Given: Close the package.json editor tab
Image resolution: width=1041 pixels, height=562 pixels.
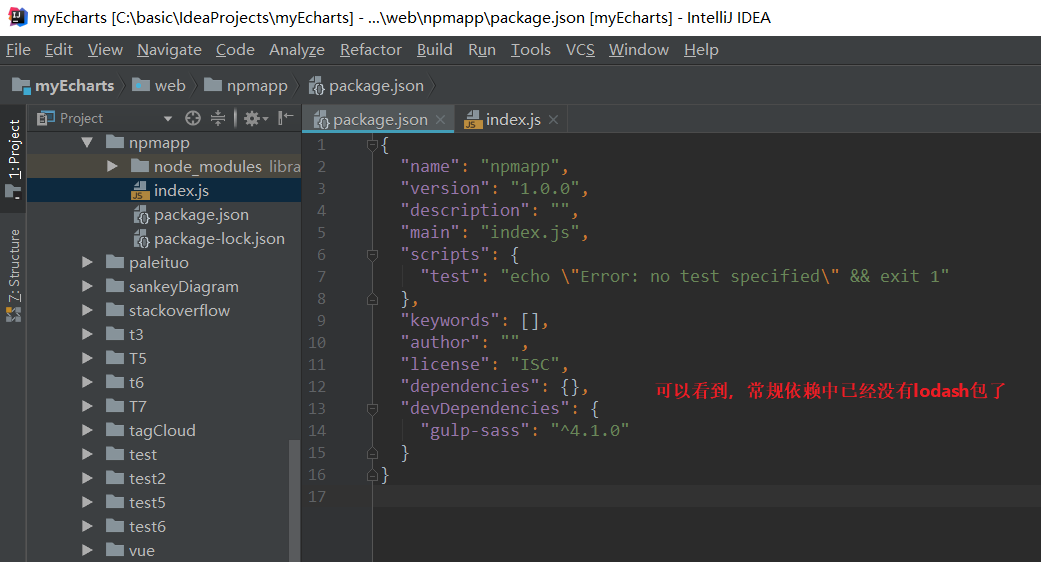Looking at the screenshot, I should click(x=440, y=119).
